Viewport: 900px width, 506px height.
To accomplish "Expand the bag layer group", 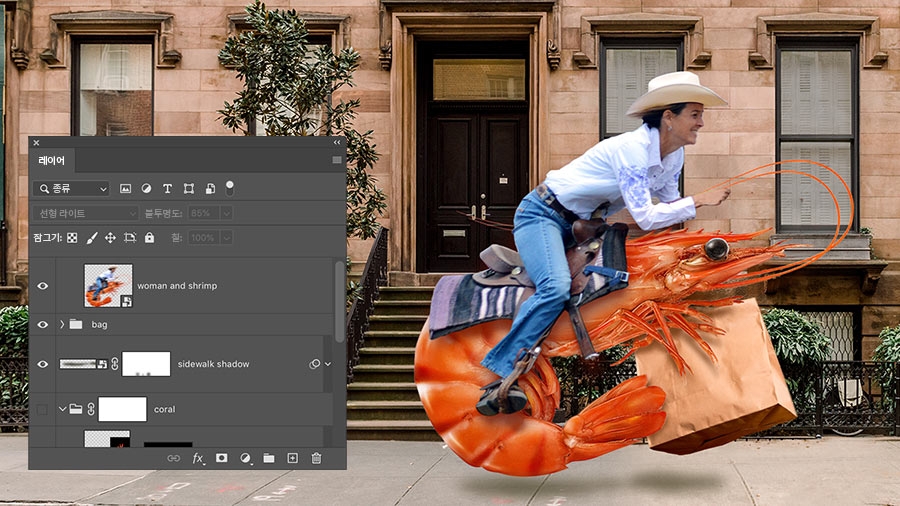I will tap(62, 324).
